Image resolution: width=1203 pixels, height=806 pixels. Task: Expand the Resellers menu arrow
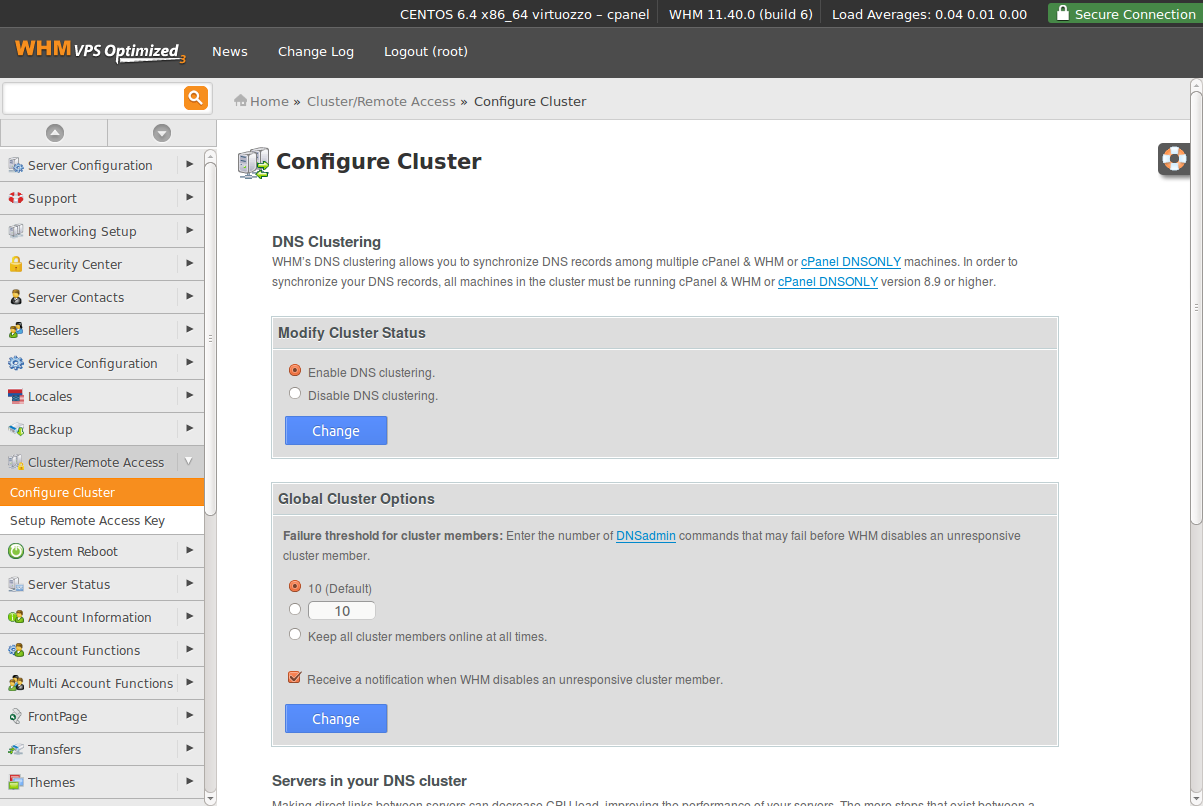click(189, 329)
